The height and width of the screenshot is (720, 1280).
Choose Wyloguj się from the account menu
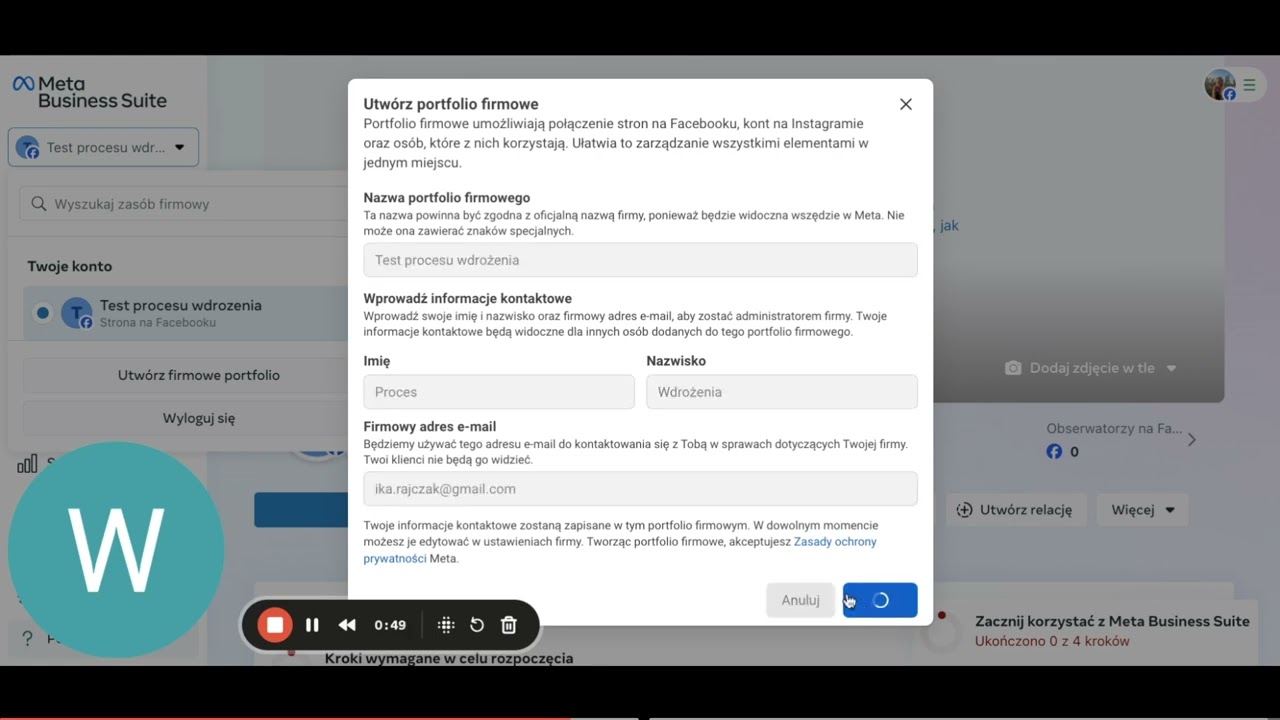click(199, 418)
